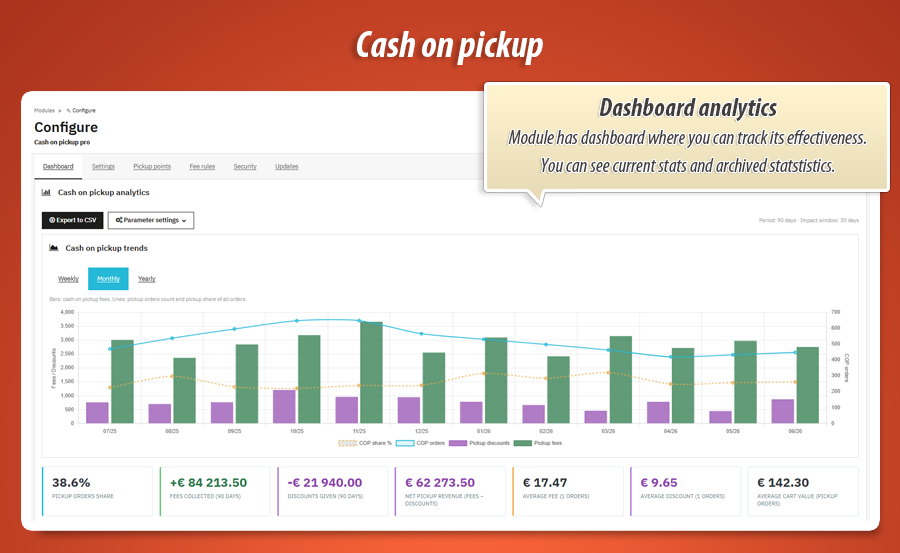Screen dimensions: 900x553
Task: Click the Modules breadcrumb link
Action: tap(44, 110)
